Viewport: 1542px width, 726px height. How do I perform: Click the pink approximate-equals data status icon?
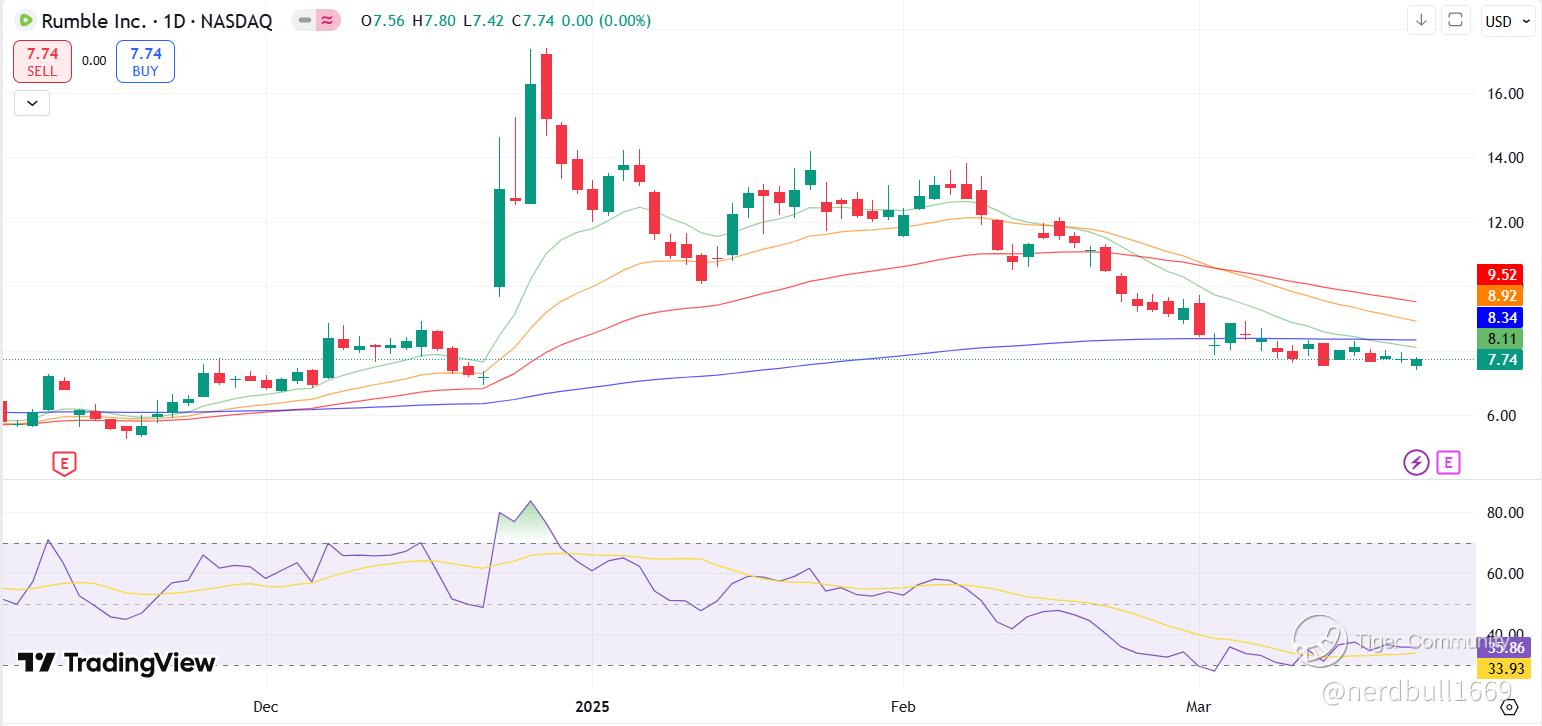328,20
